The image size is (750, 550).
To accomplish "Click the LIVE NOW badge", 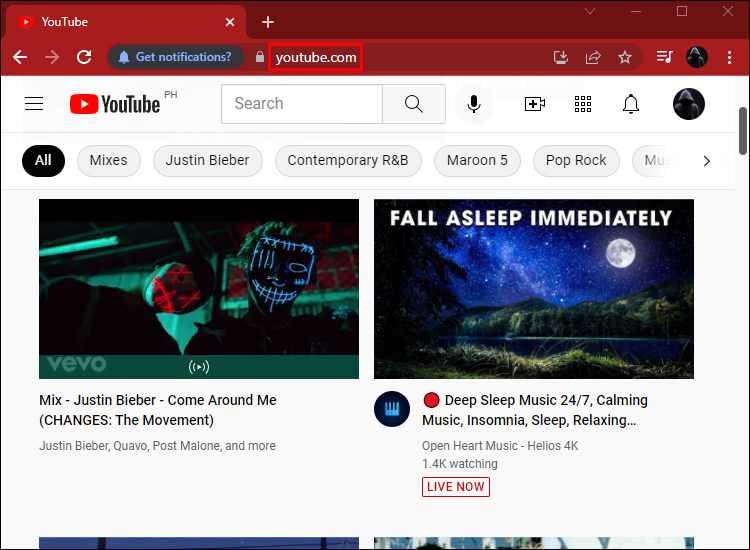I will [456, 487].
